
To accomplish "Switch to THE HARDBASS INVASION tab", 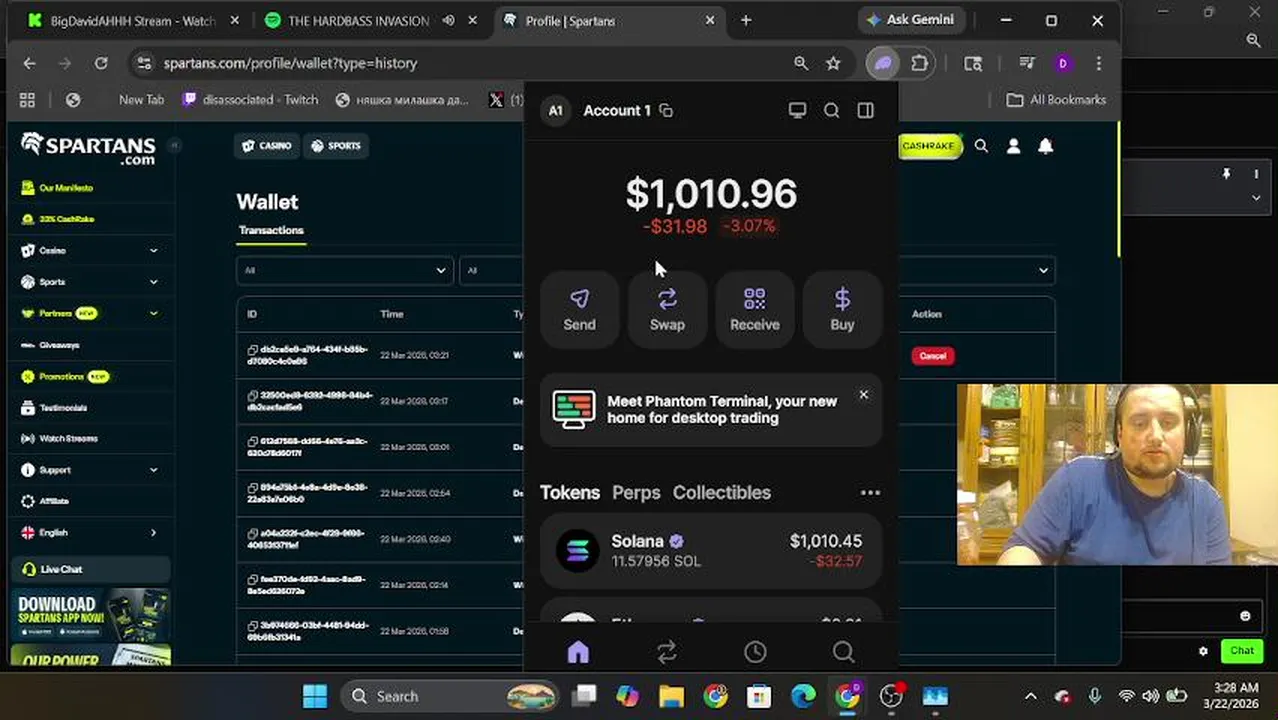I will click(x=358, y=21).
